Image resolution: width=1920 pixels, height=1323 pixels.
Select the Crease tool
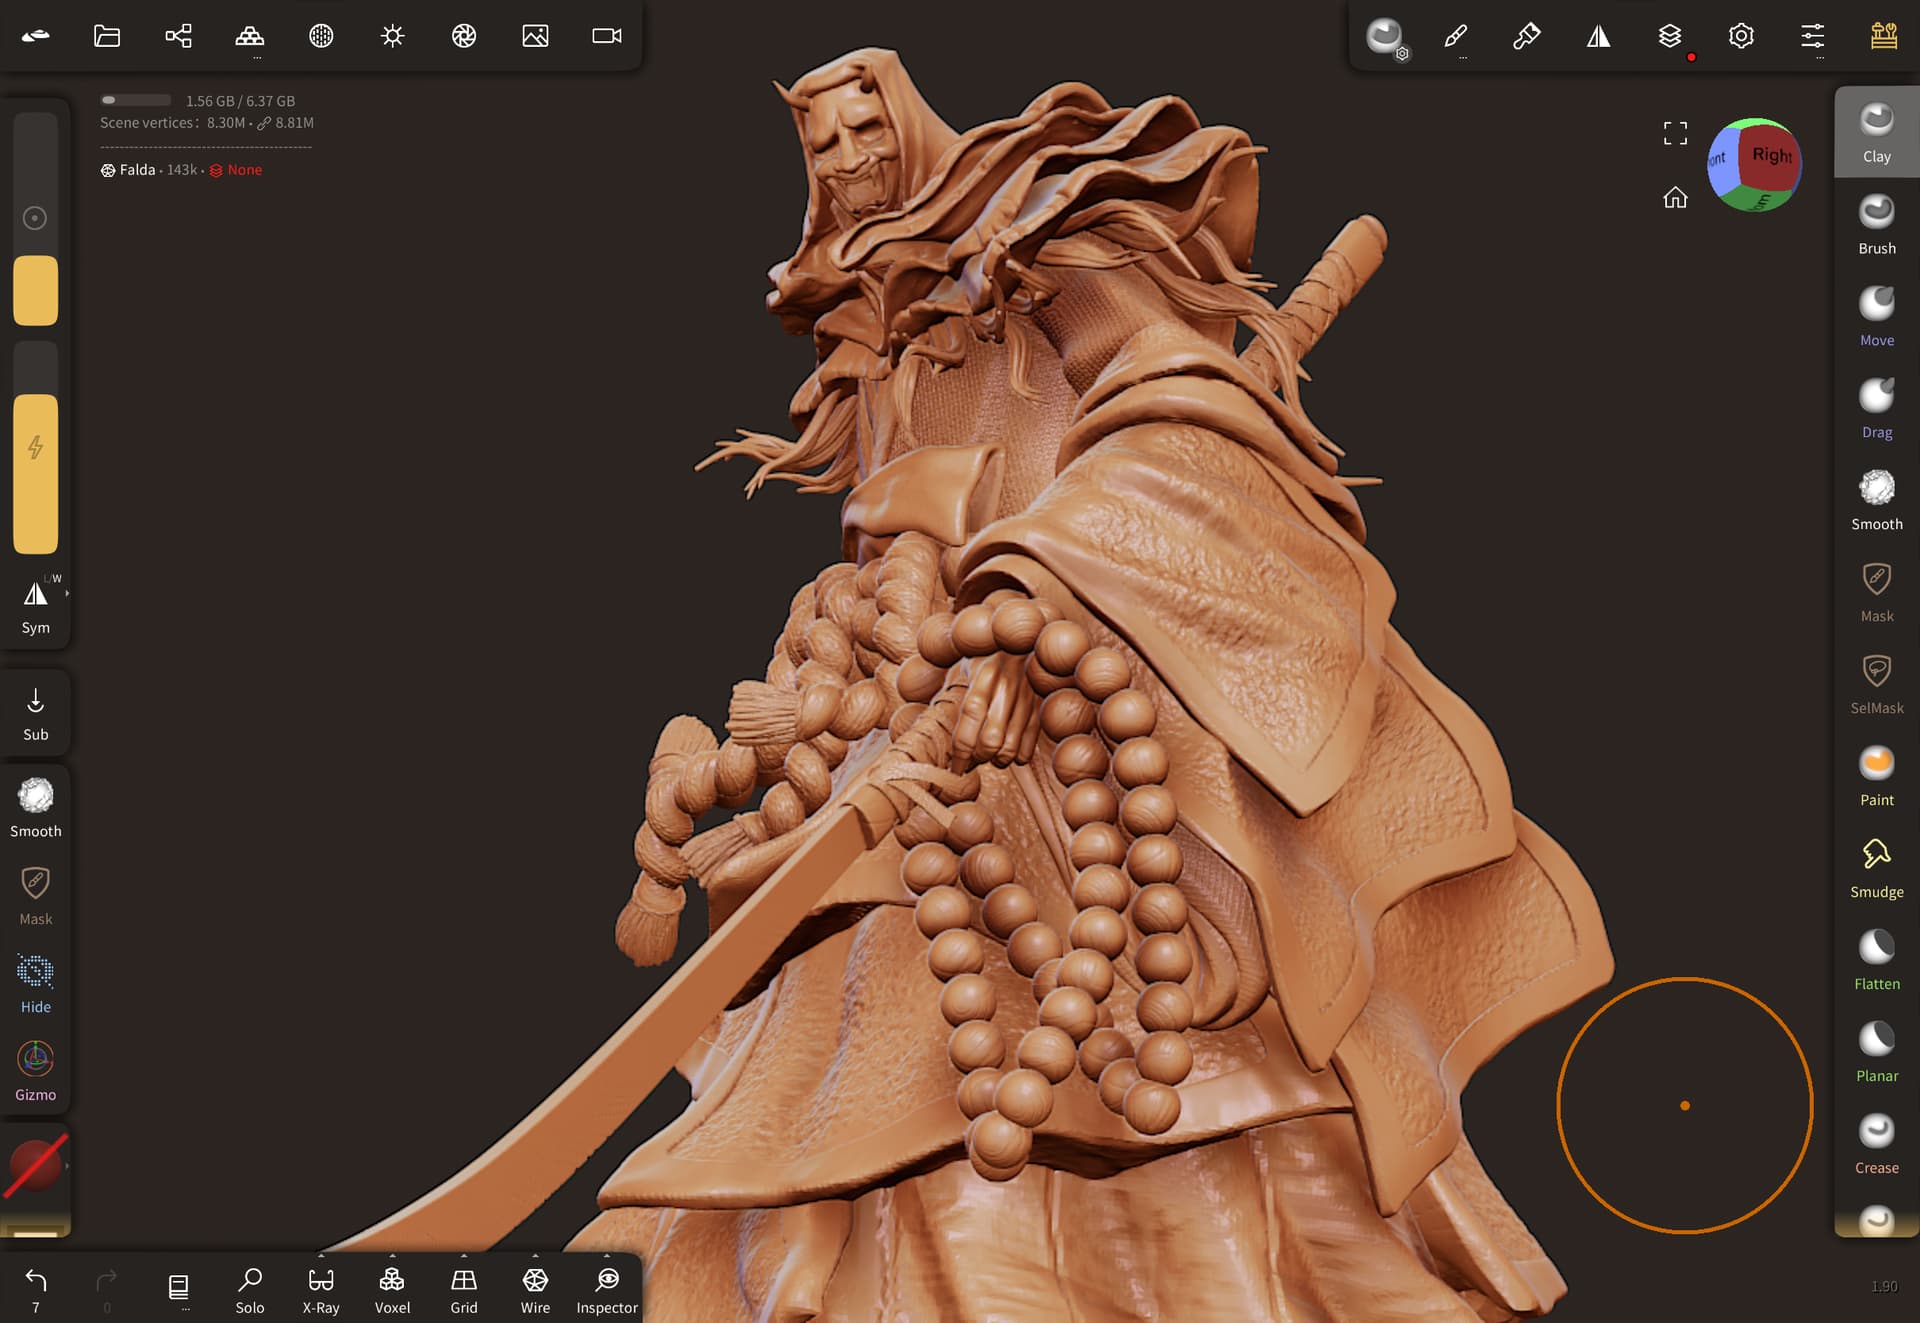point(1876,1143)
